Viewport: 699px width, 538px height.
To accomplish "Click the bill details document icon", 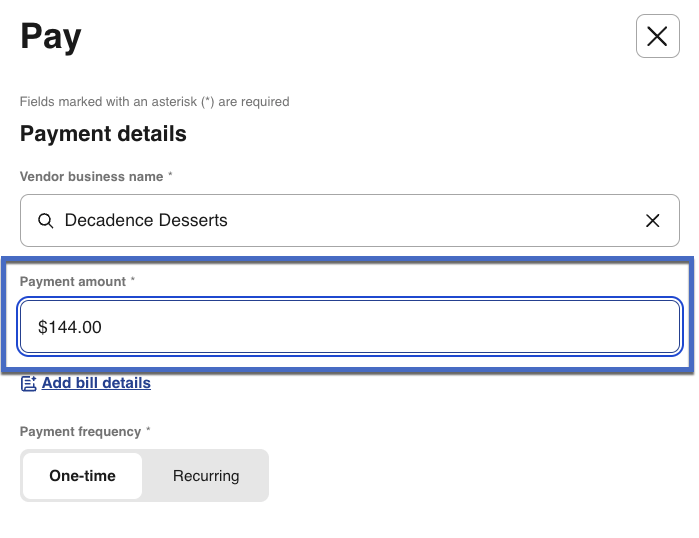I will pos(28,383).
